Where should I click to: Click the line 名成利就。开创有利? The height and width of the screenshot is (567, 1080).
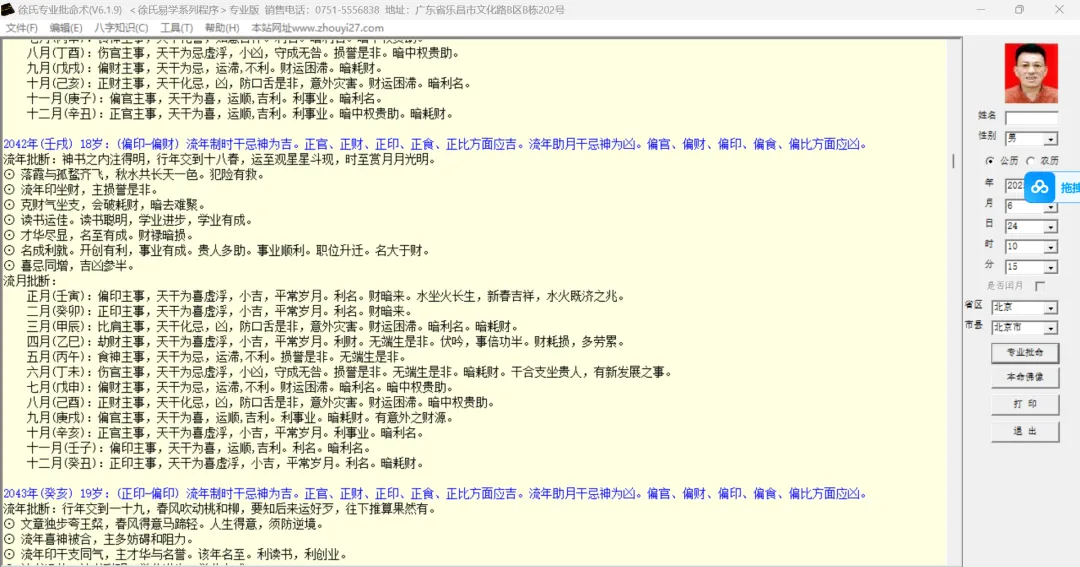pyautogui.click(x=217, y=251)
